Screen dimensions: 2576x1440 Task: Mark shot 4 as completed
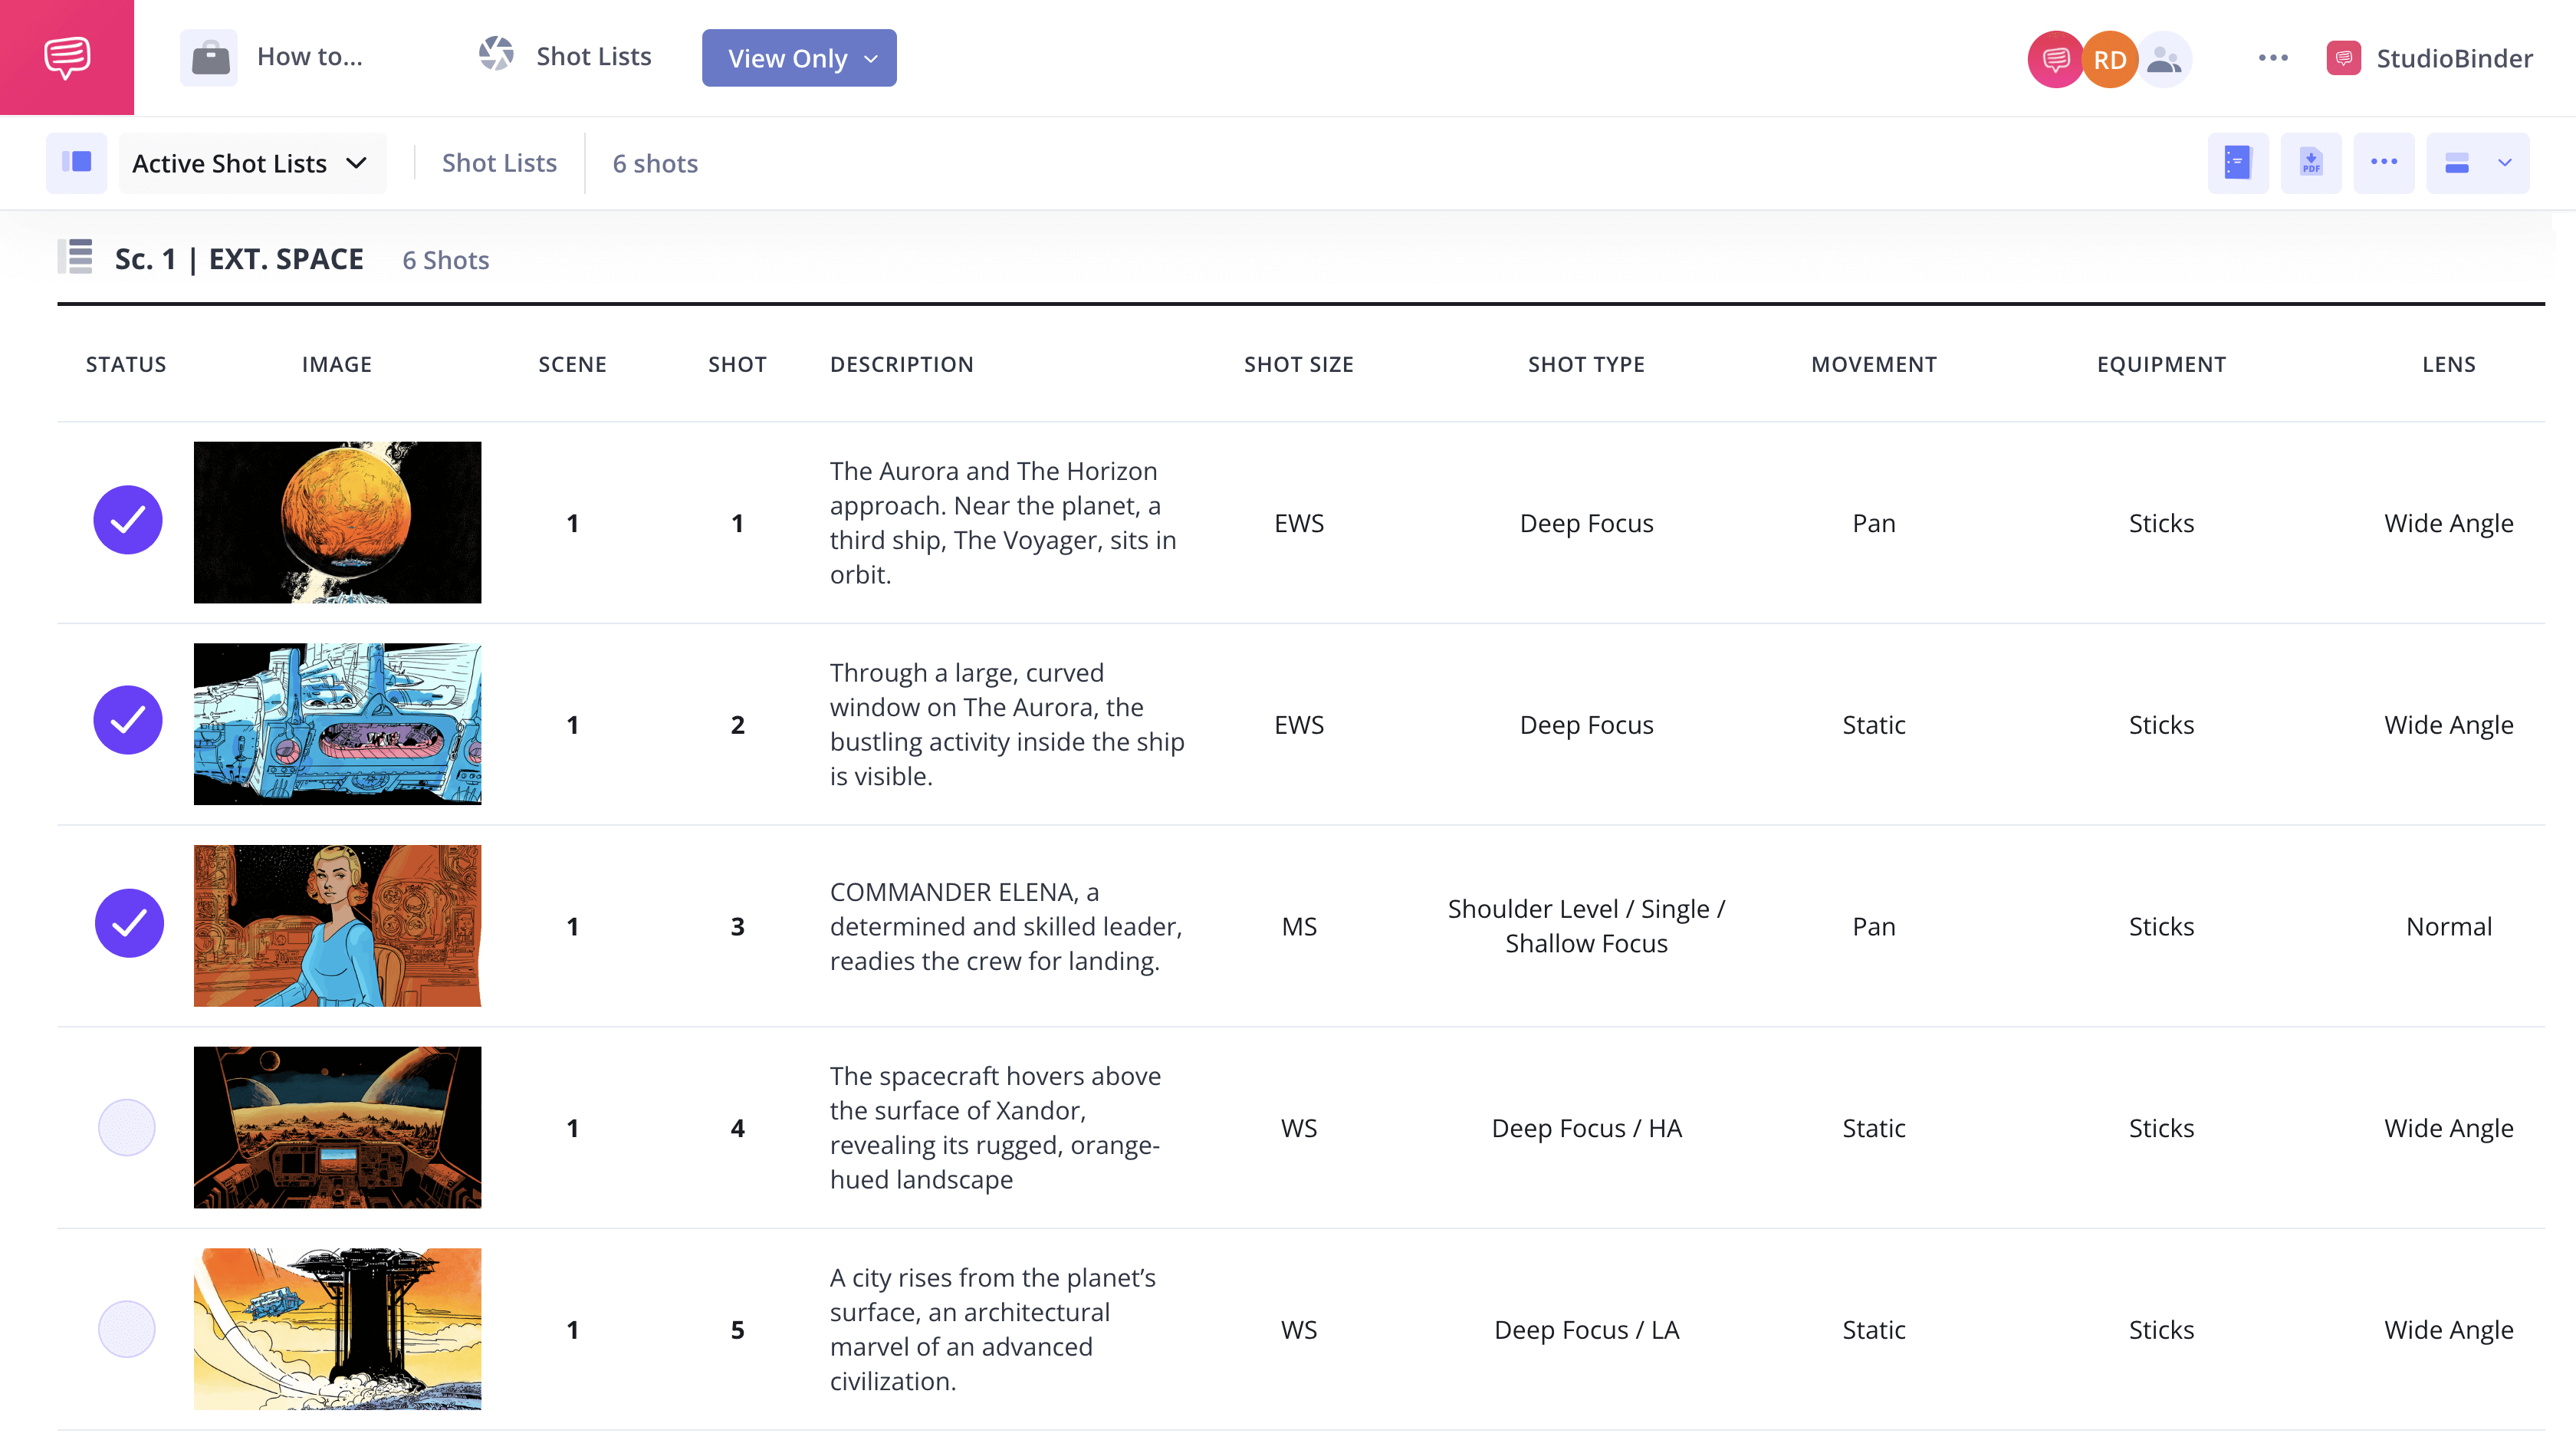[x=127, y=1127]
